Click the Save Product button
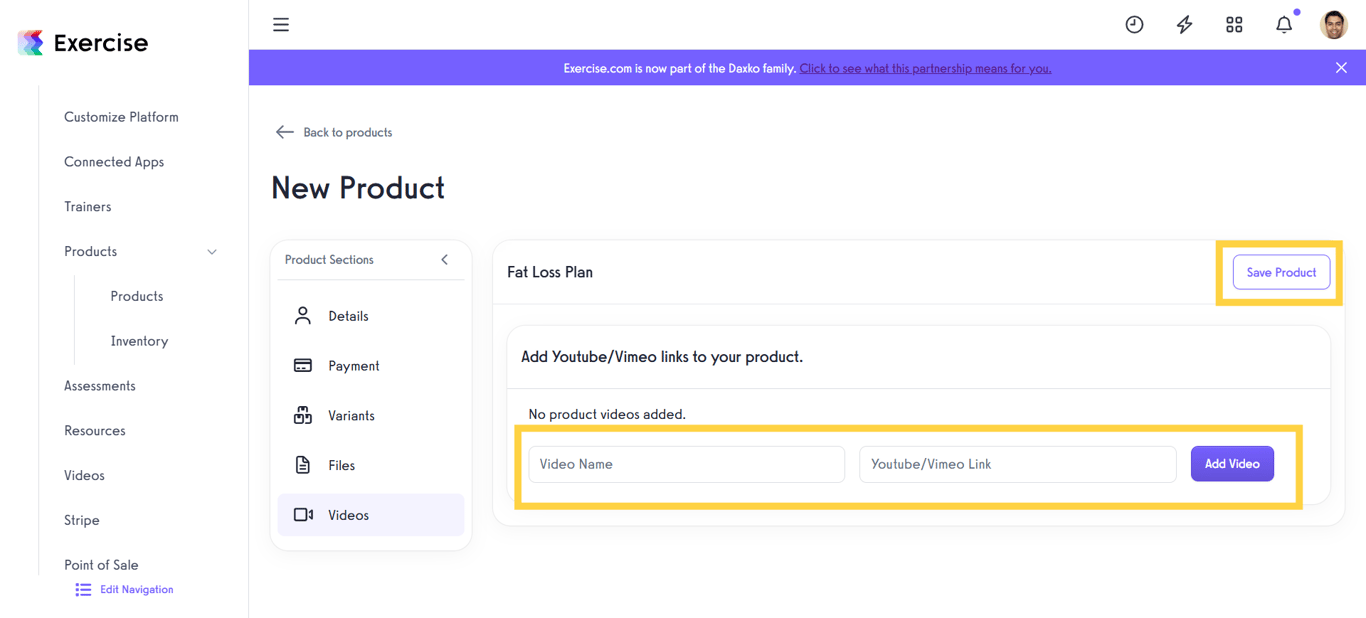Image resolution: width=1366 pixels, height=618 pixels. click(1281, 271)
